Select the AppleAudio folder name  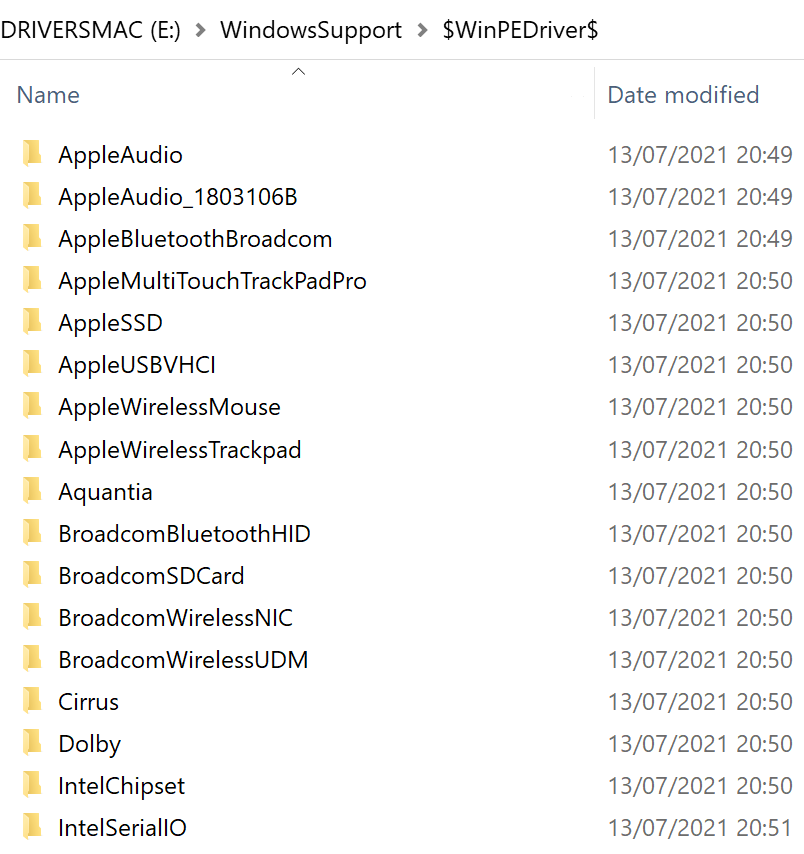coord(120,155)
